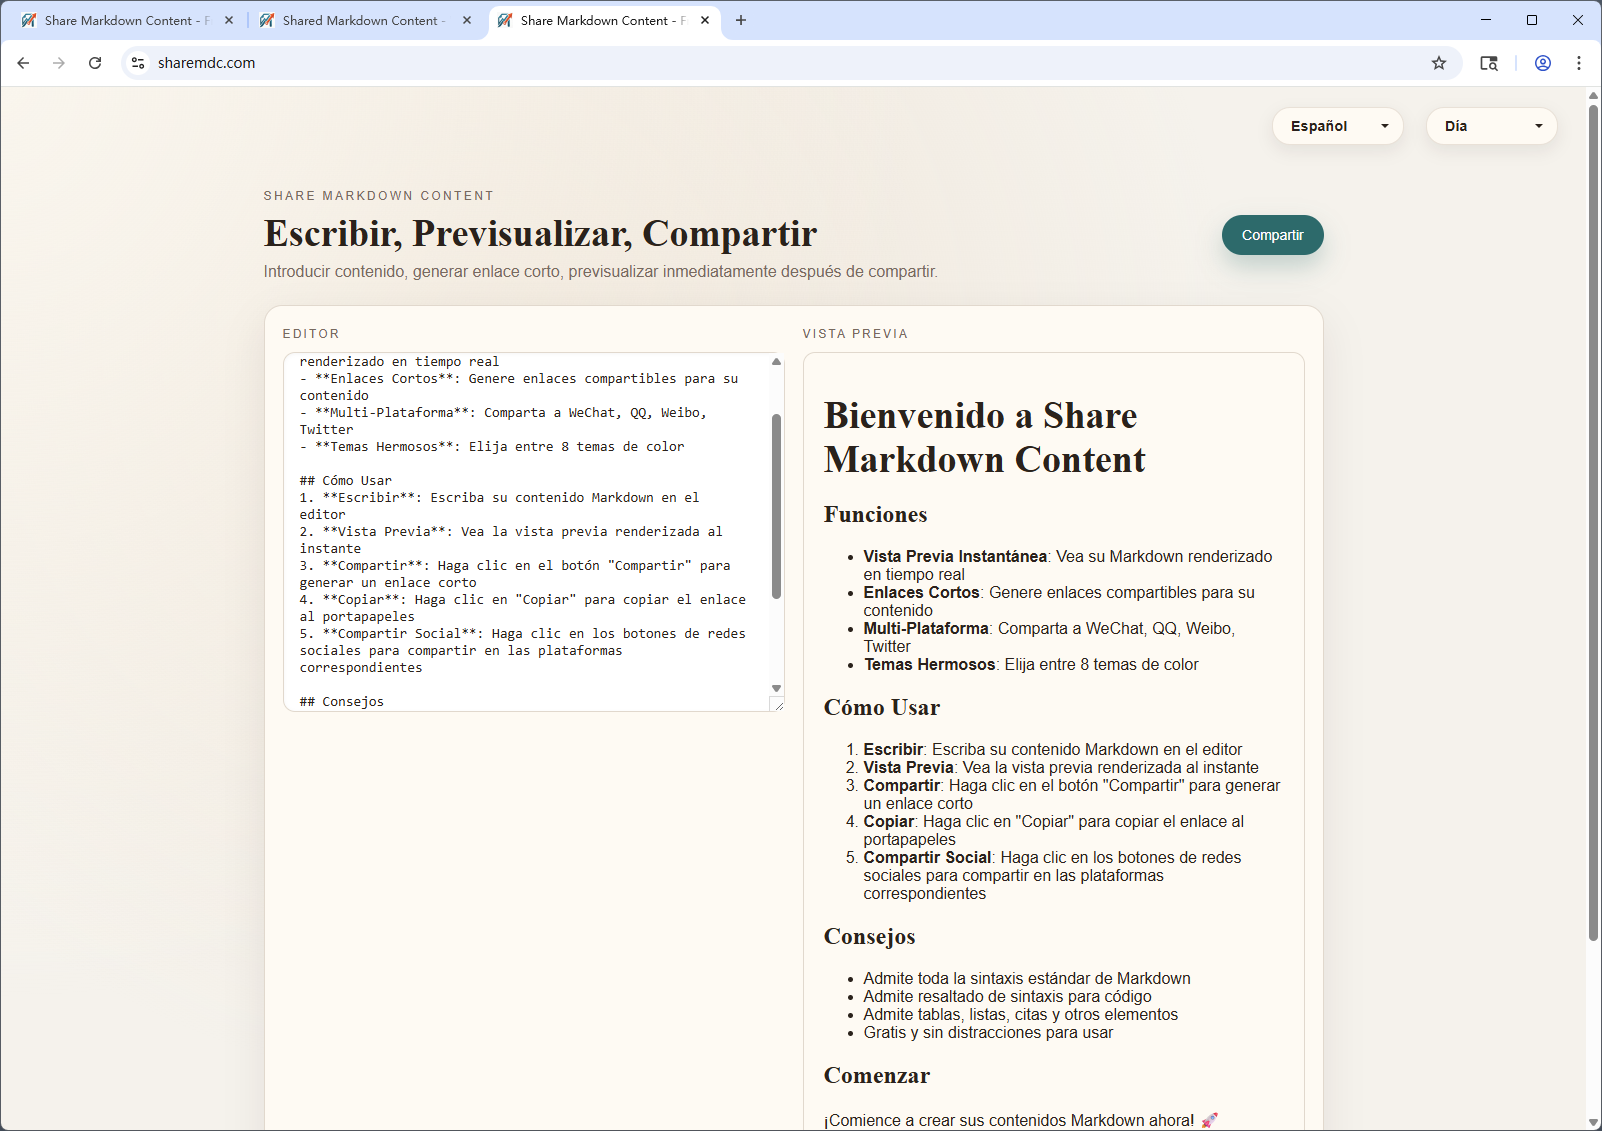
Task: Click the editor's vertical scrollbar thumb
Action: pos(776,505)
